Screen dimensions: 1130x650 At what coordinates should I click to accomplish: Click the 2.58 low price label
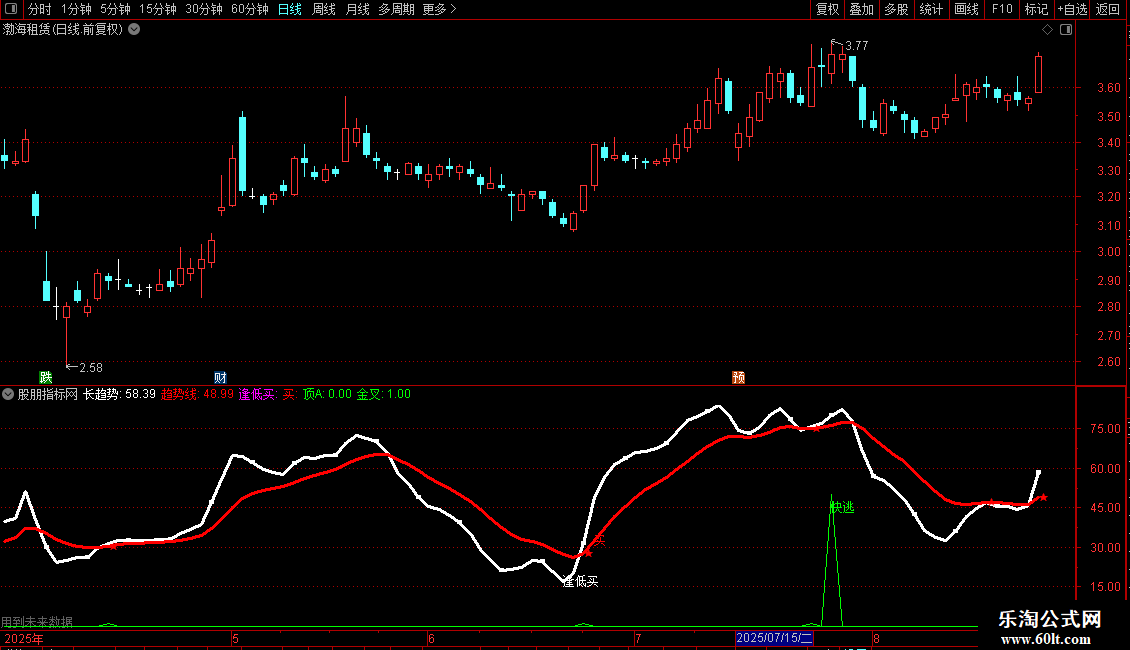click(91, 368)
